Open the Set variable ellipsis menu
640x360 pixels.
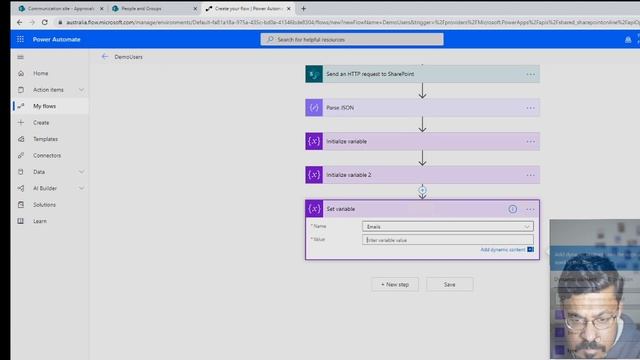tap(530, 209)
